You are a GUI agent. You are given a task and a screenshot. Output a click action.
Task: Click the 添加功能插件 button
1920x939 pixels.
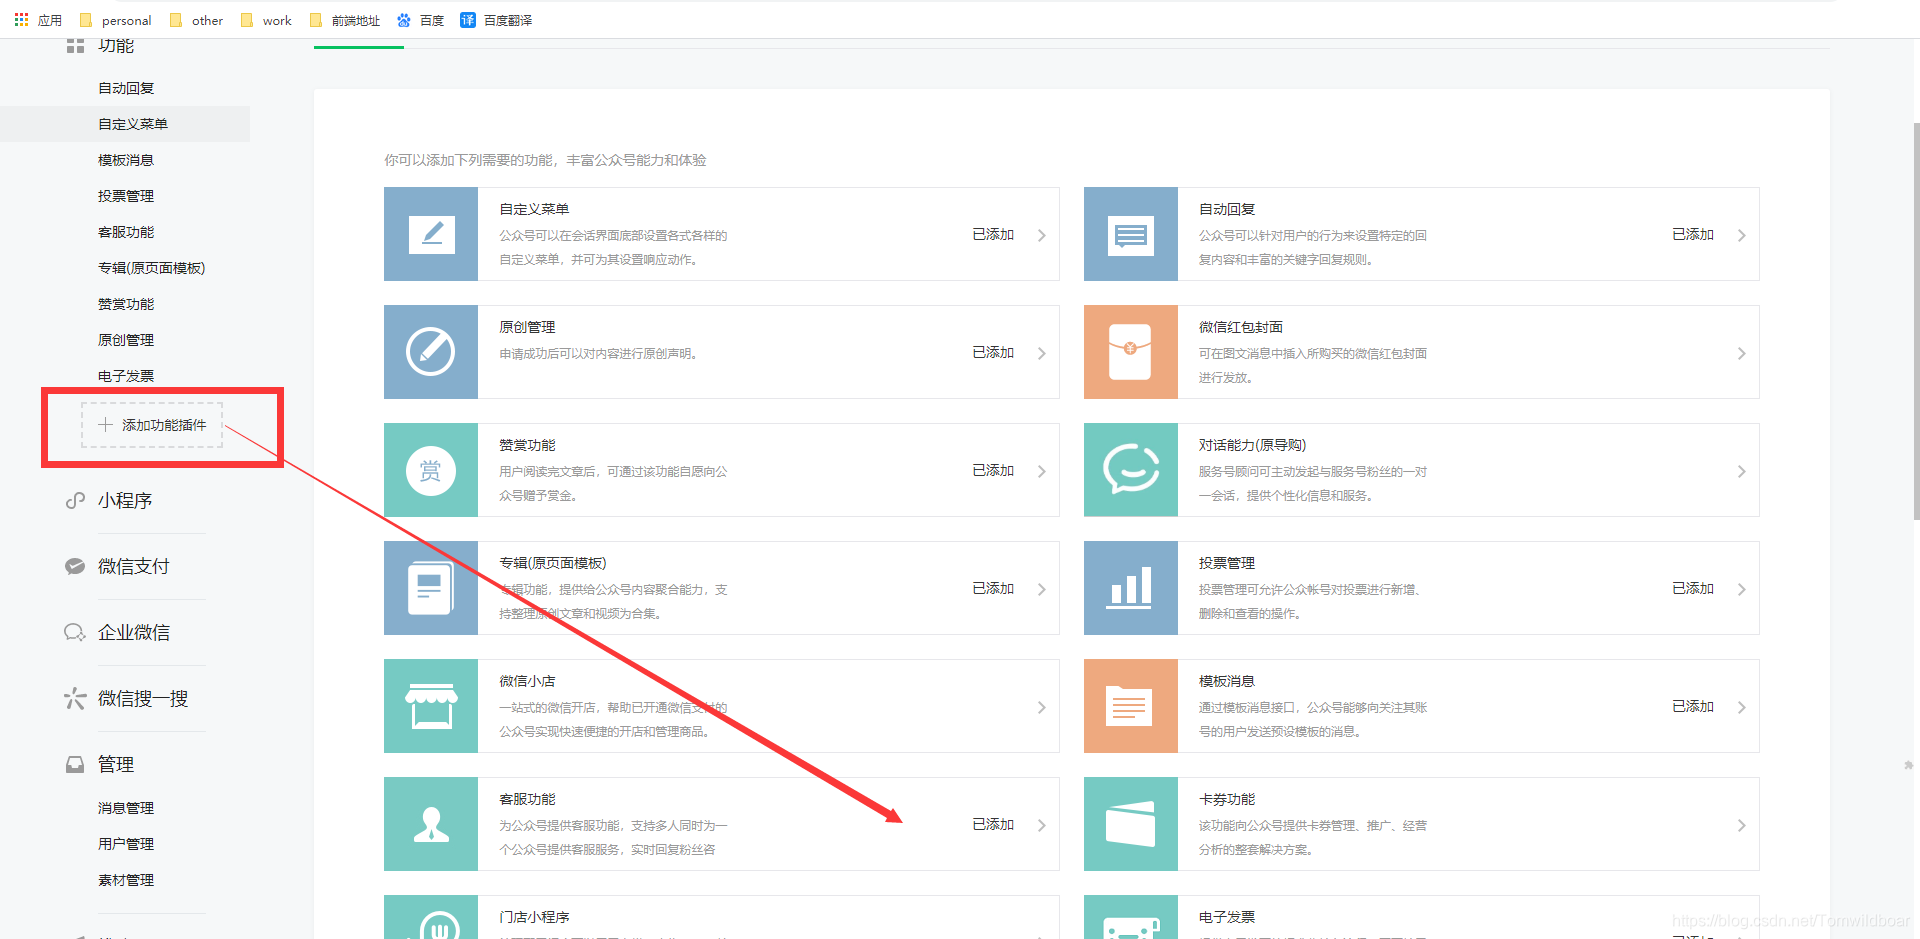(152, 425)
